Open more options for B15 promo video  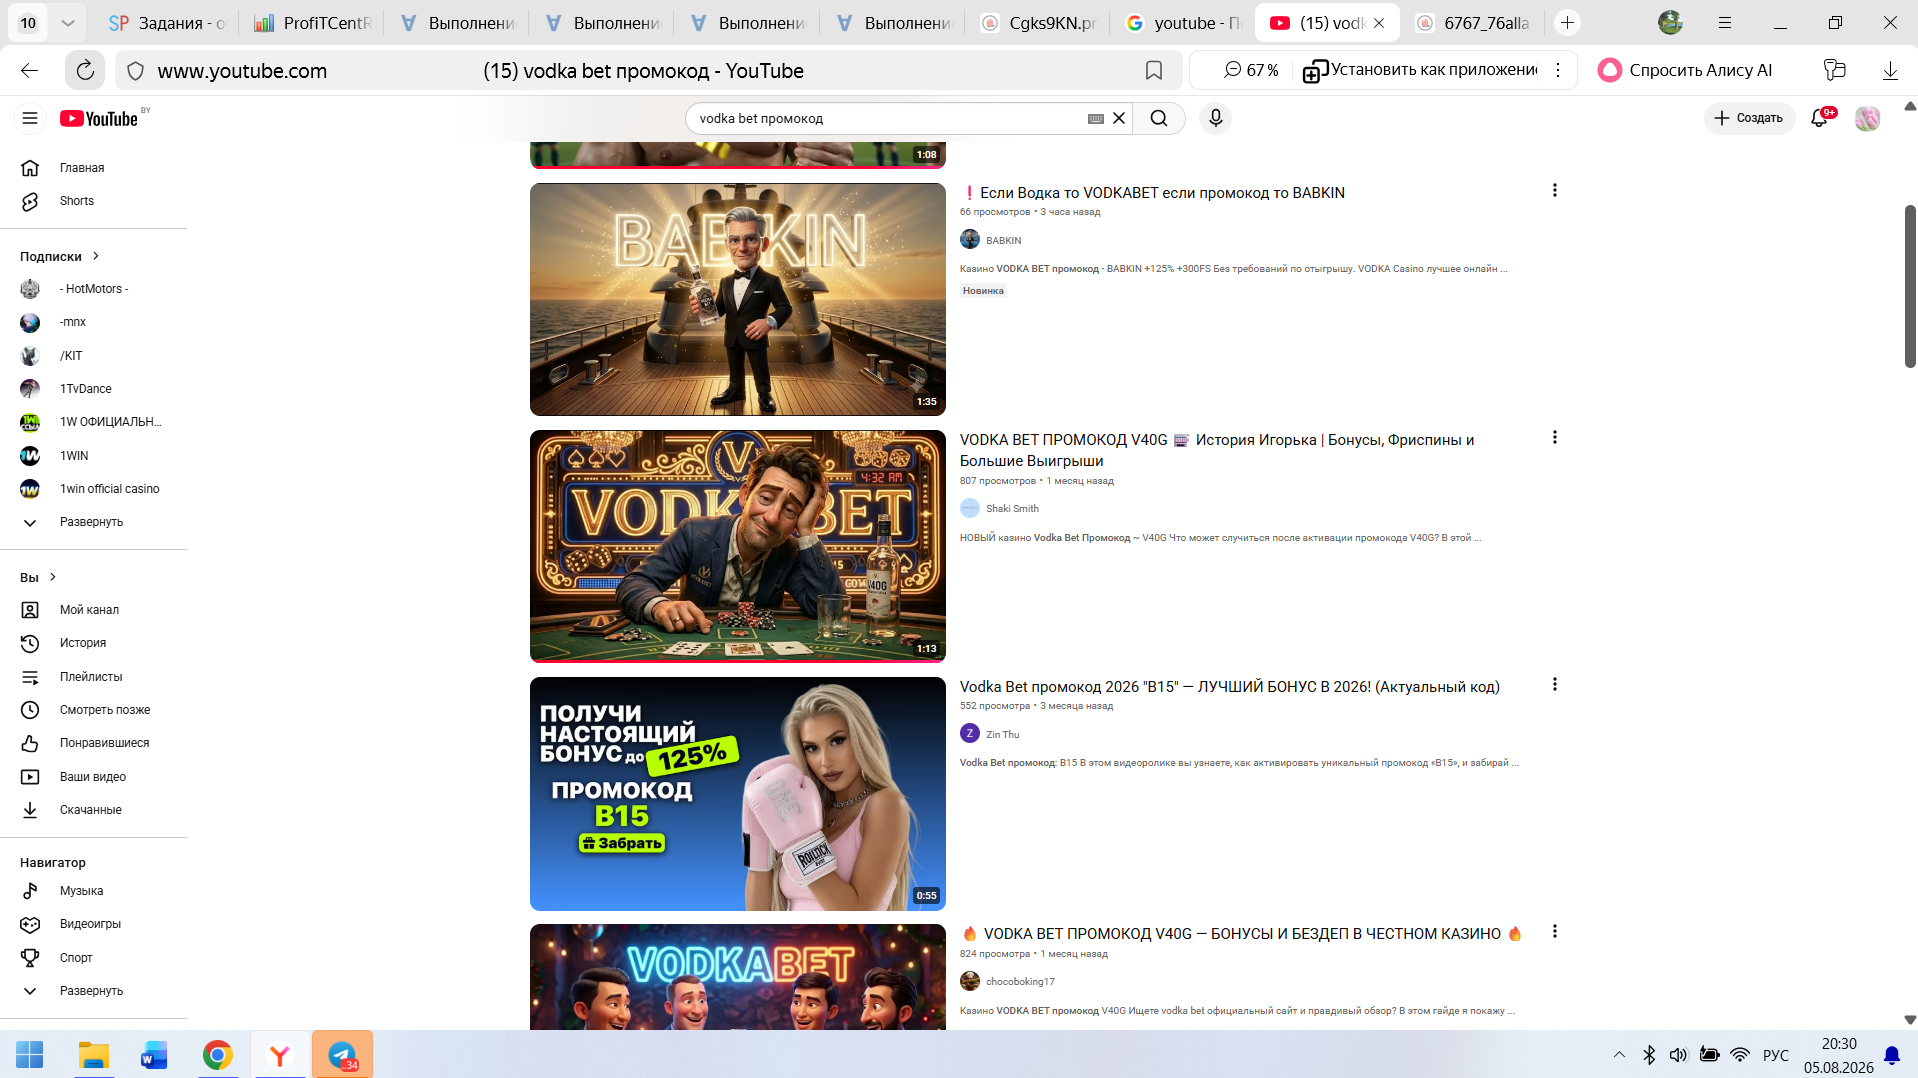[1554, 684]
